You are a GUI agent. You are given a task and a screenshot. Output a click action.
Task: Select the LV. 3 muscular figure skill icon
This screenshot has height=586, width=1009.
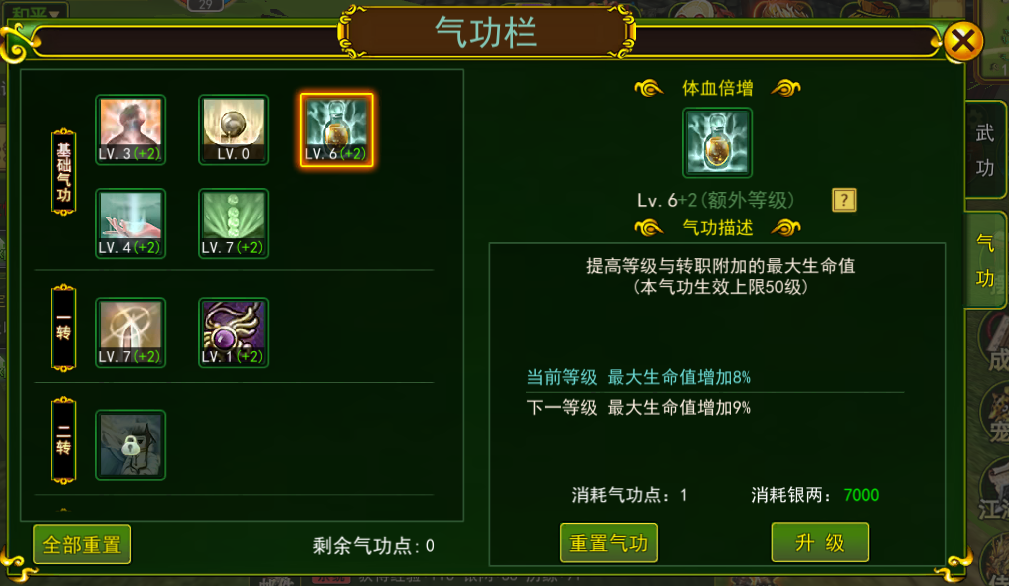click(x=131, y=130)
